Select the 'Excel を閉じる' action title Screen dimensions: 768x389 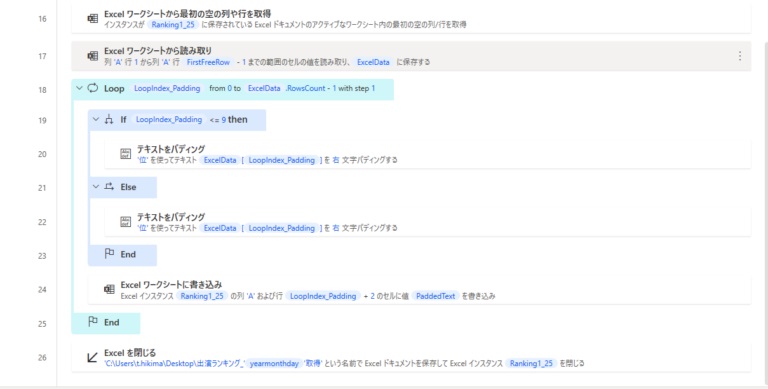pos(130,353)
